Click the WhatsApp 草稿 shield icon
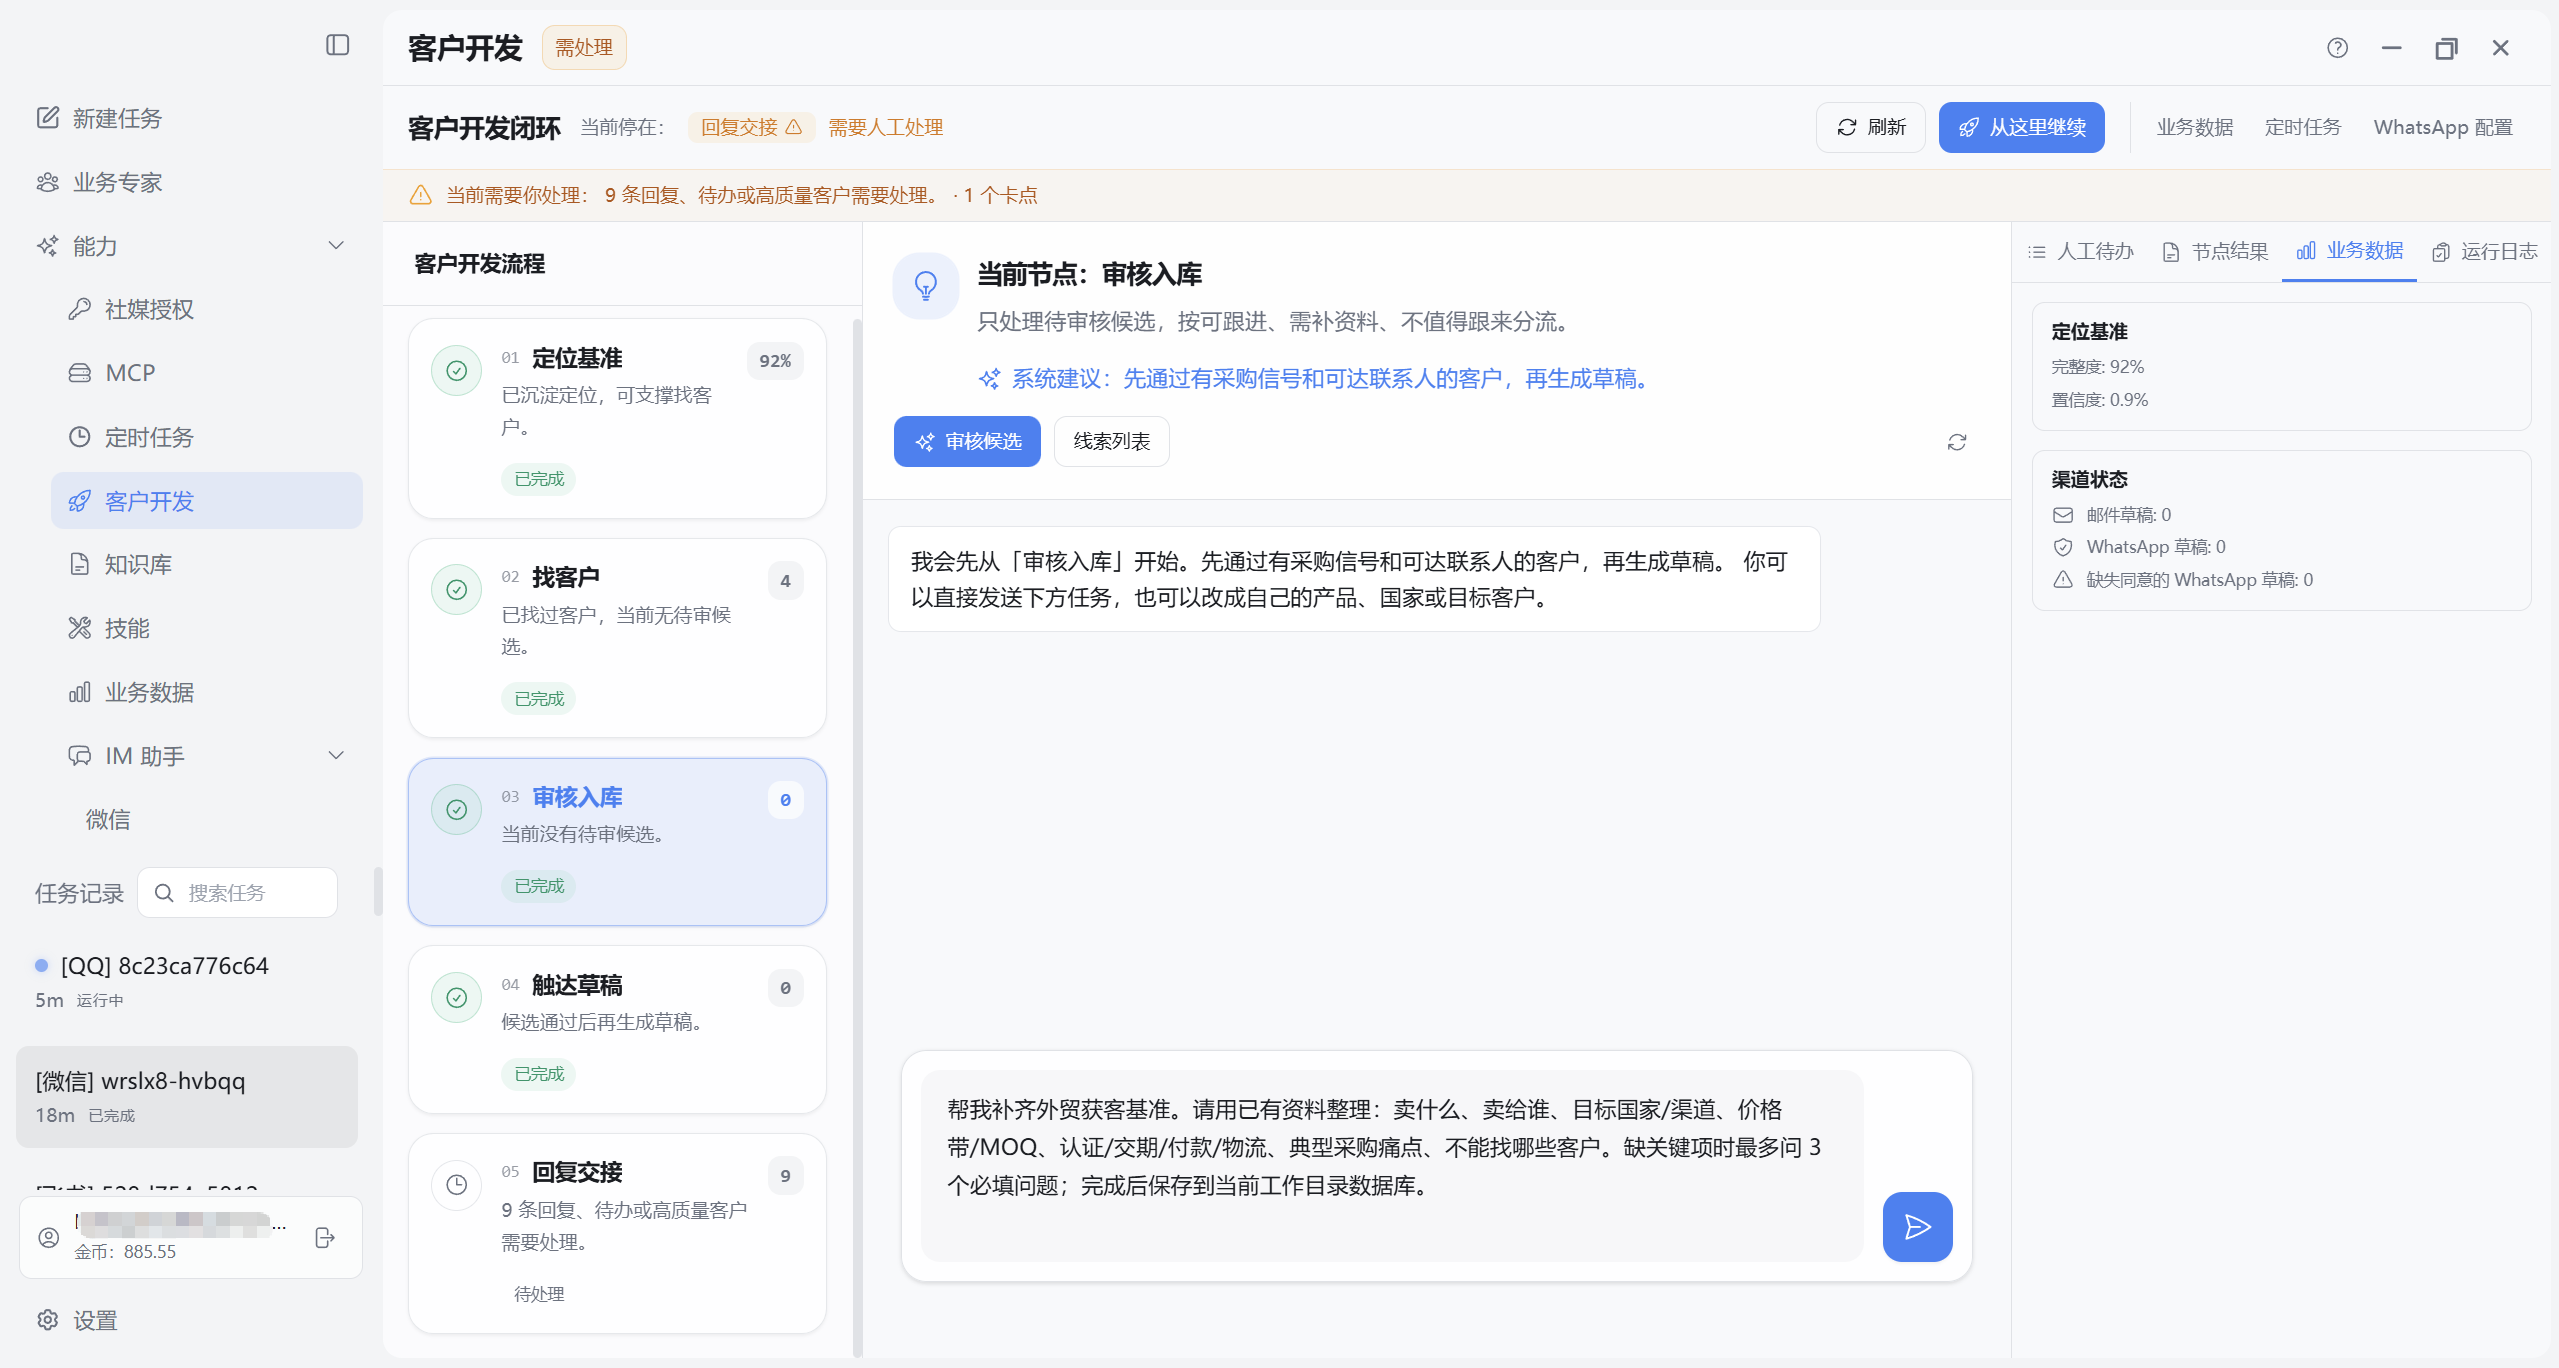 coord(2063,547)
